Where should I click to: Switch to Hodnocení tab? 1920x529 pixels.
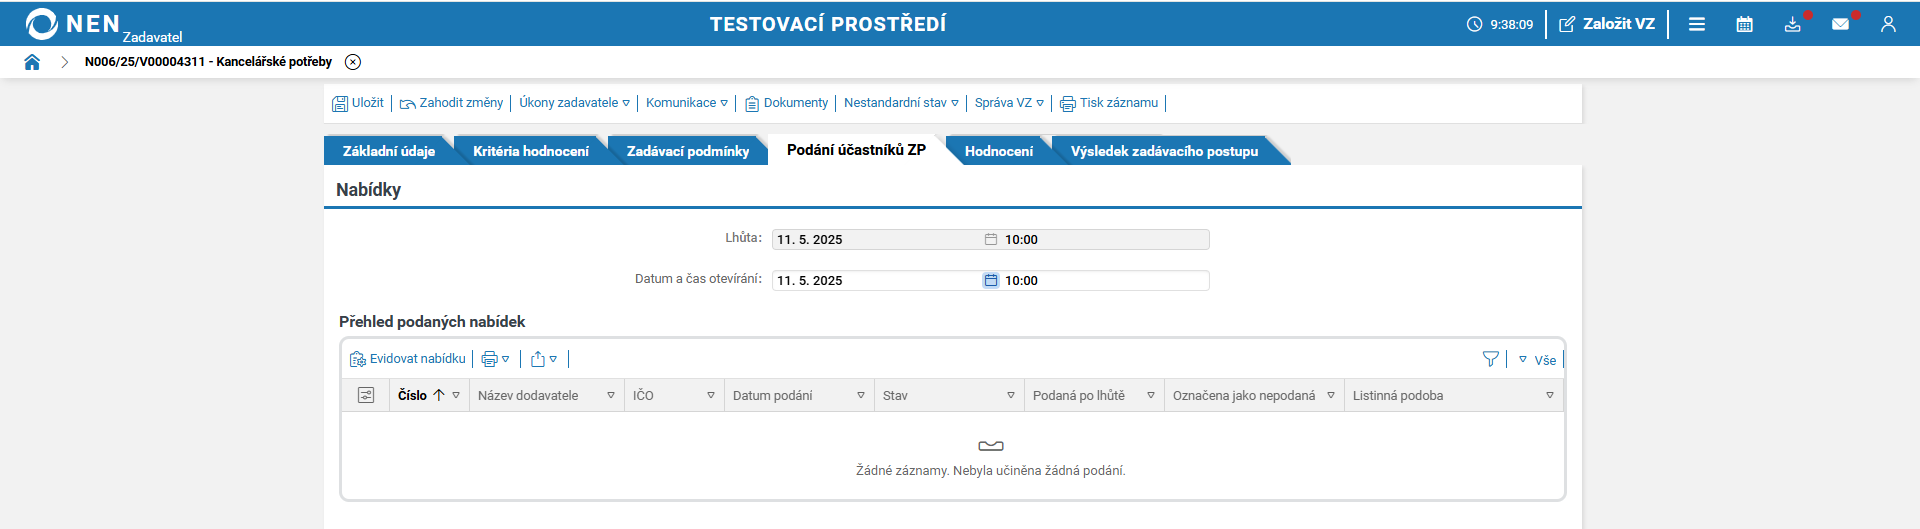click(999, 151)
